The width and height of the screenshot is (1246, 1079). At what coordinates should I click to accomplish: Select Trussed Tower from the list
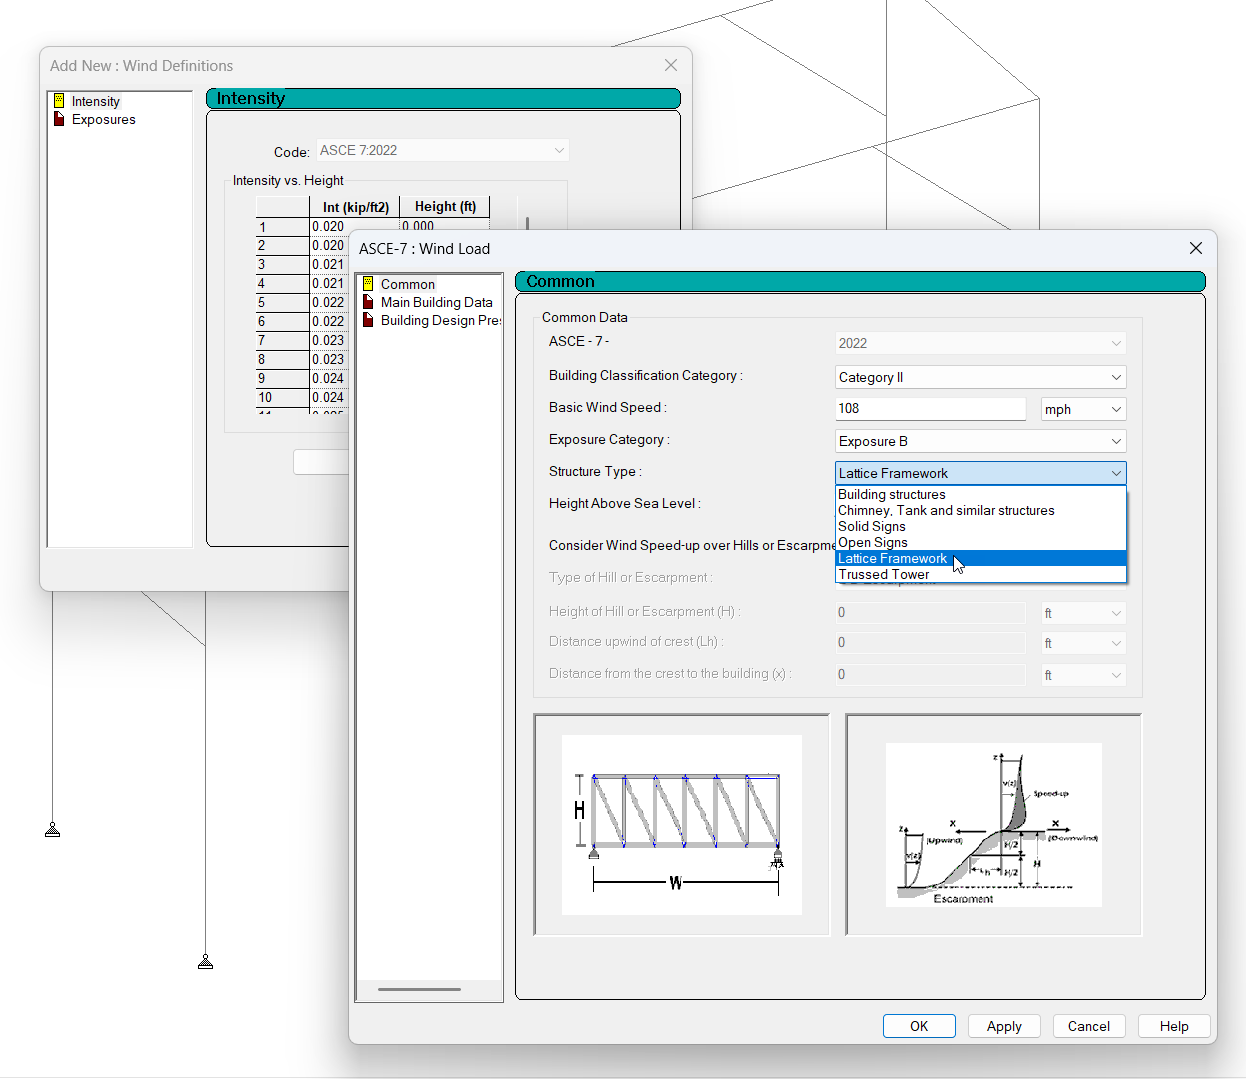click(883, 574)
